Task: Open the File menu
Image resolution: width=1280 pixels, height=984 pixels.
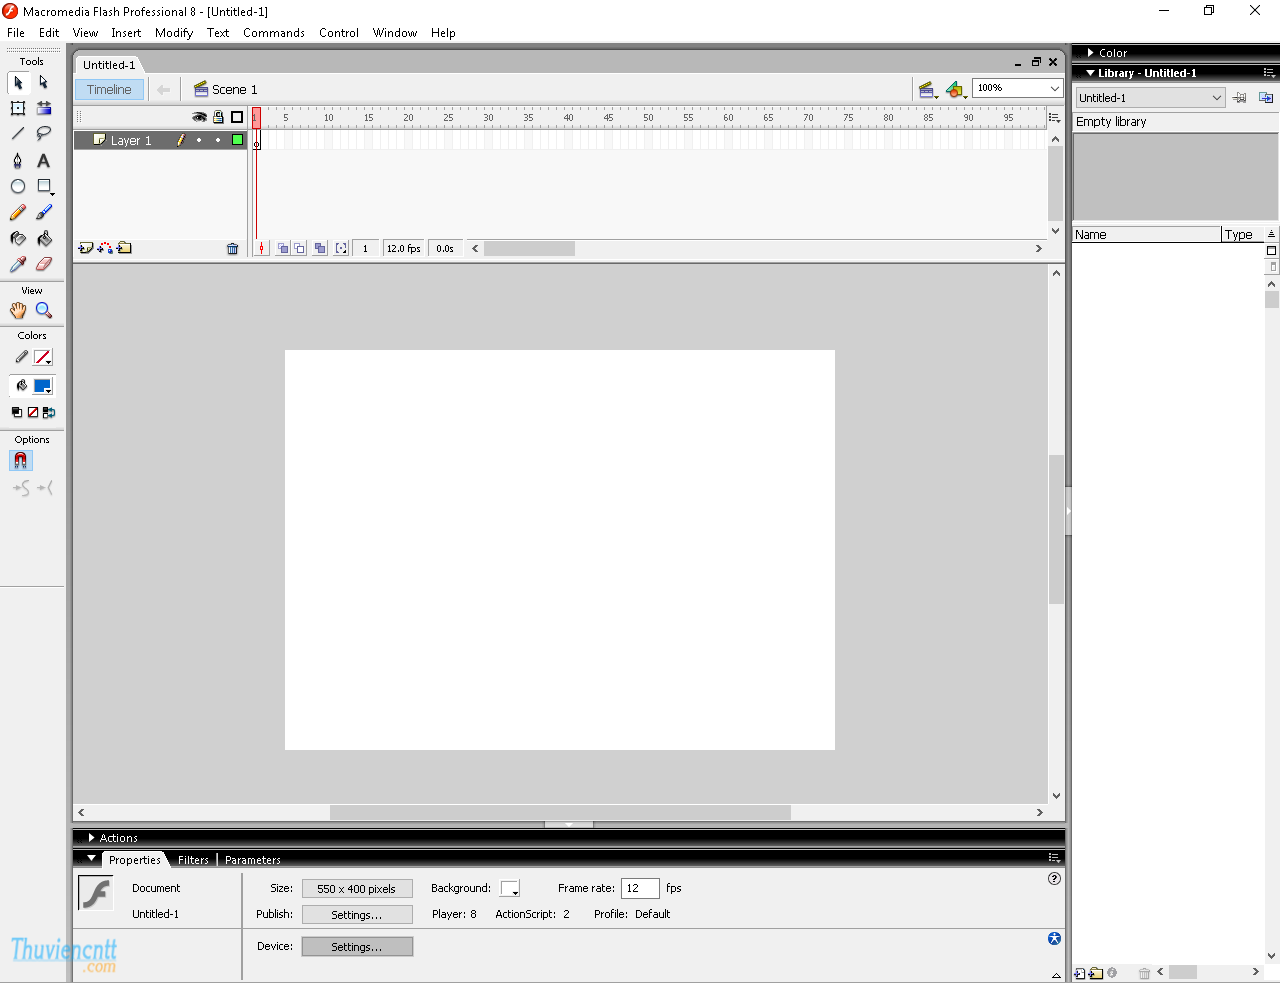Action: tap(16, 33)
